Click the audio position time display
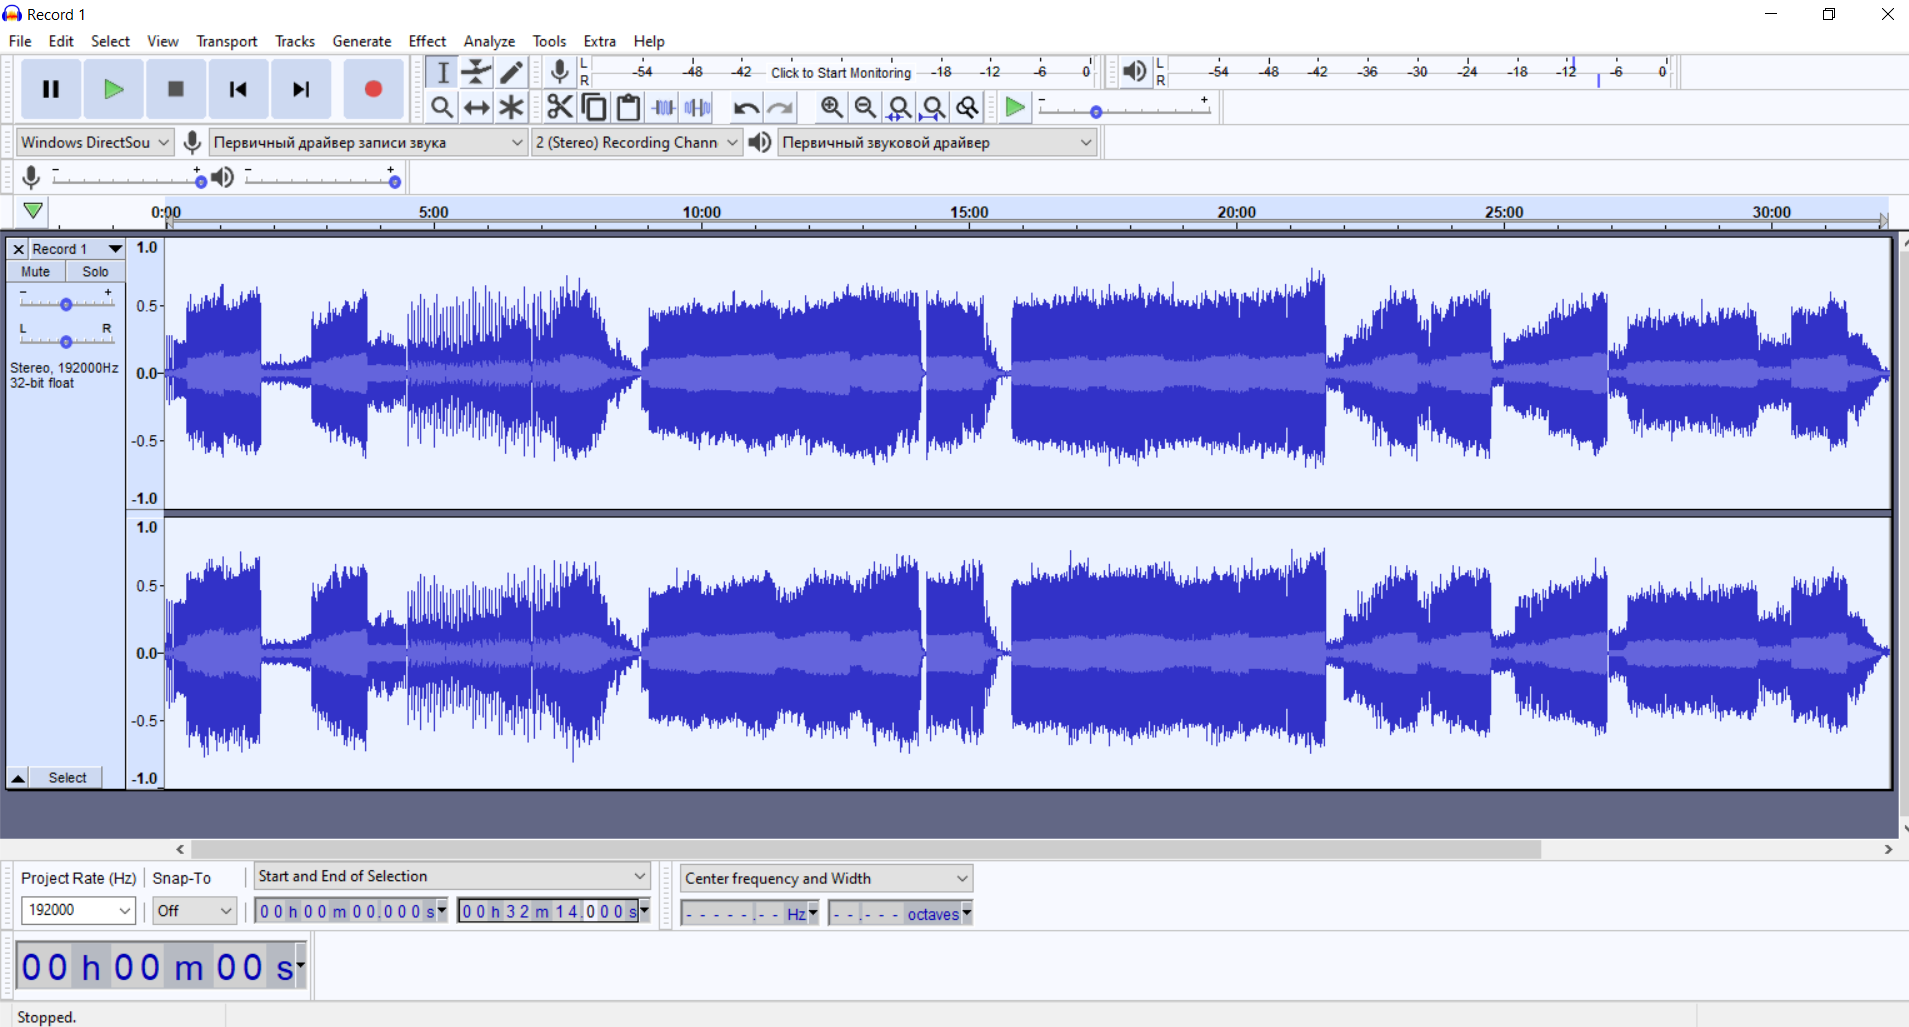The height and width of the screenshot is (1027, 1909). [161, 967]
